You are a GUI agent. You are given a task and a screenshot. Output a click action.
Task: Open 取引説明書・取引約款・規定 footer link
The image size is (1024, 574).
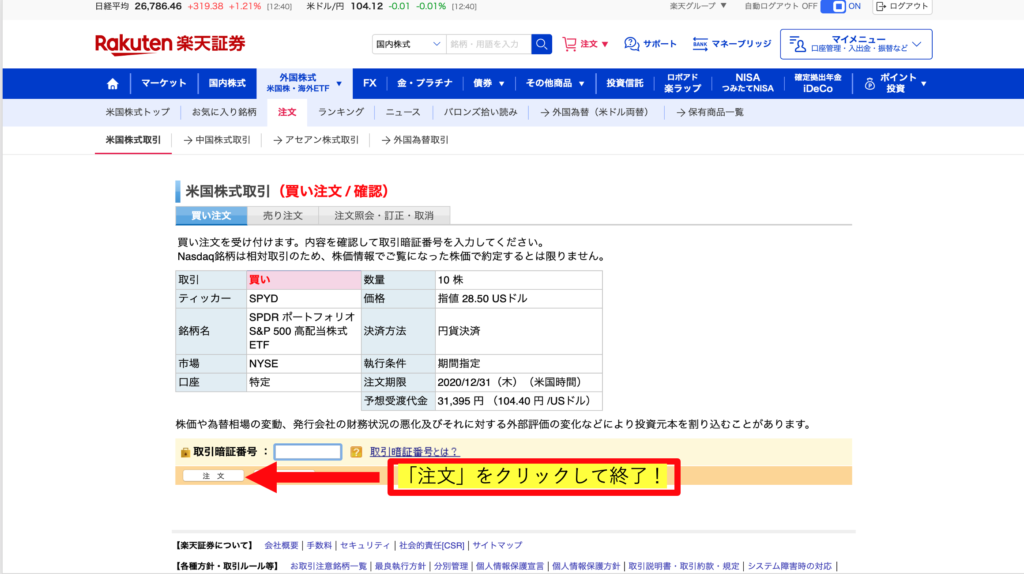click(x=684, y=566)
